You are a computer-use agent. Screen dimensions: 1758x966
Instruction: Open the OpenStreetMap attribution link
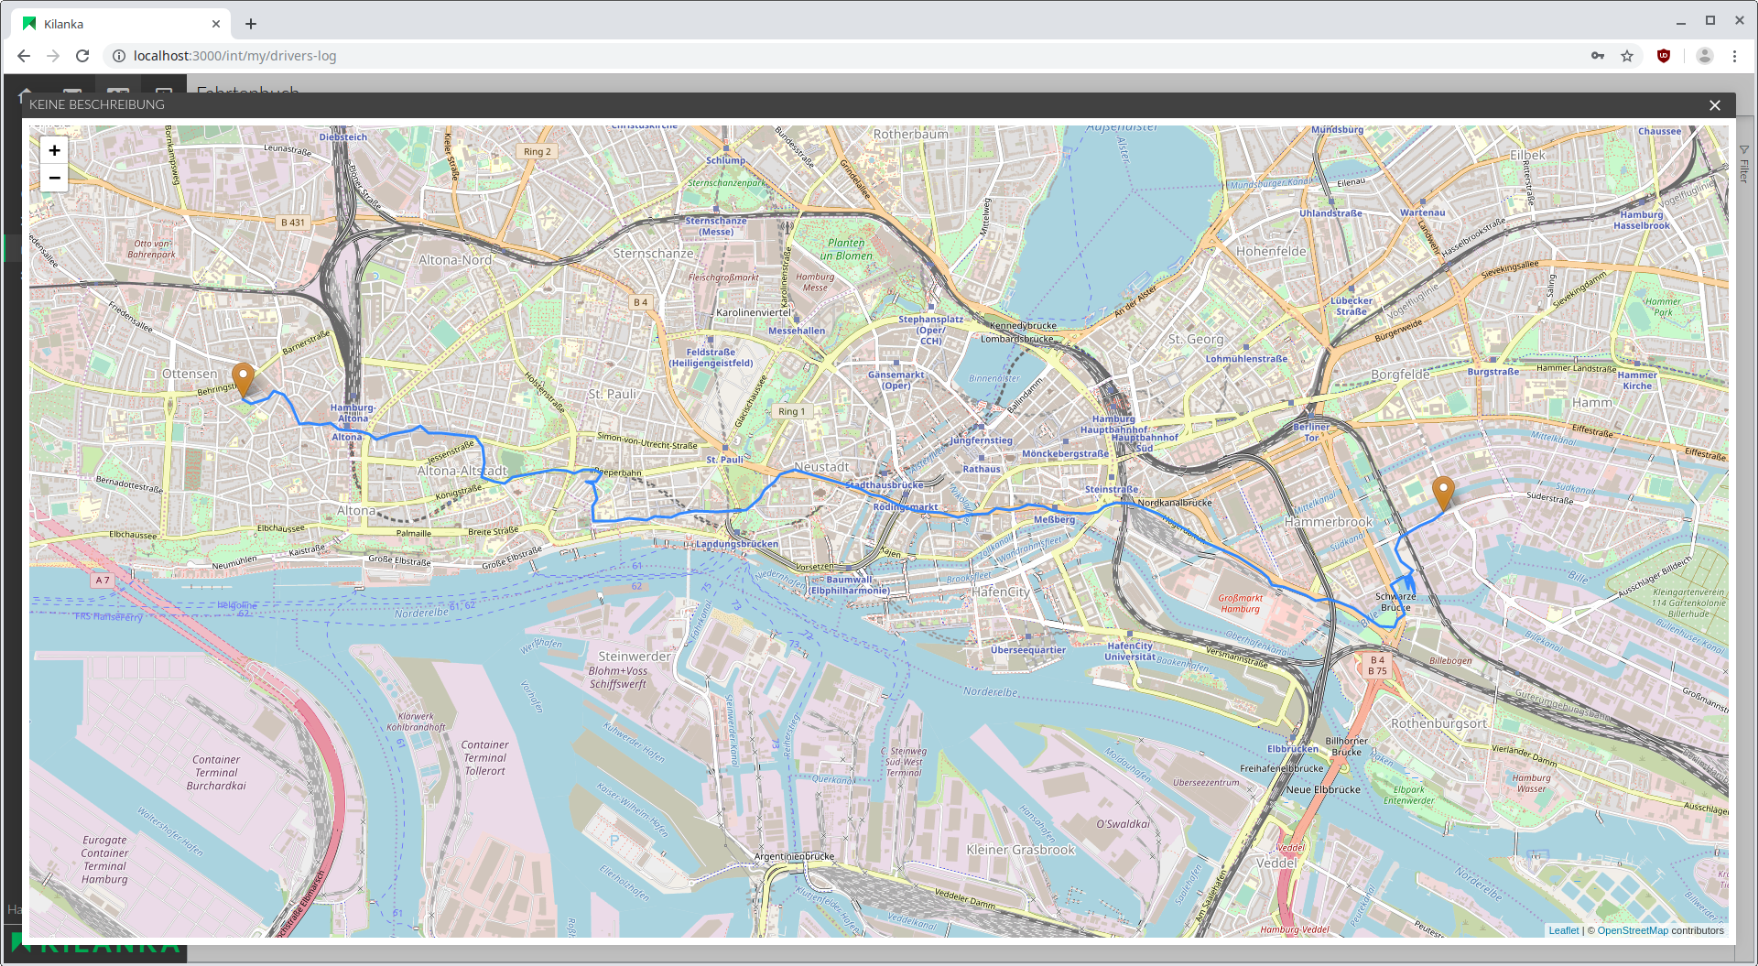(1632, 930)
